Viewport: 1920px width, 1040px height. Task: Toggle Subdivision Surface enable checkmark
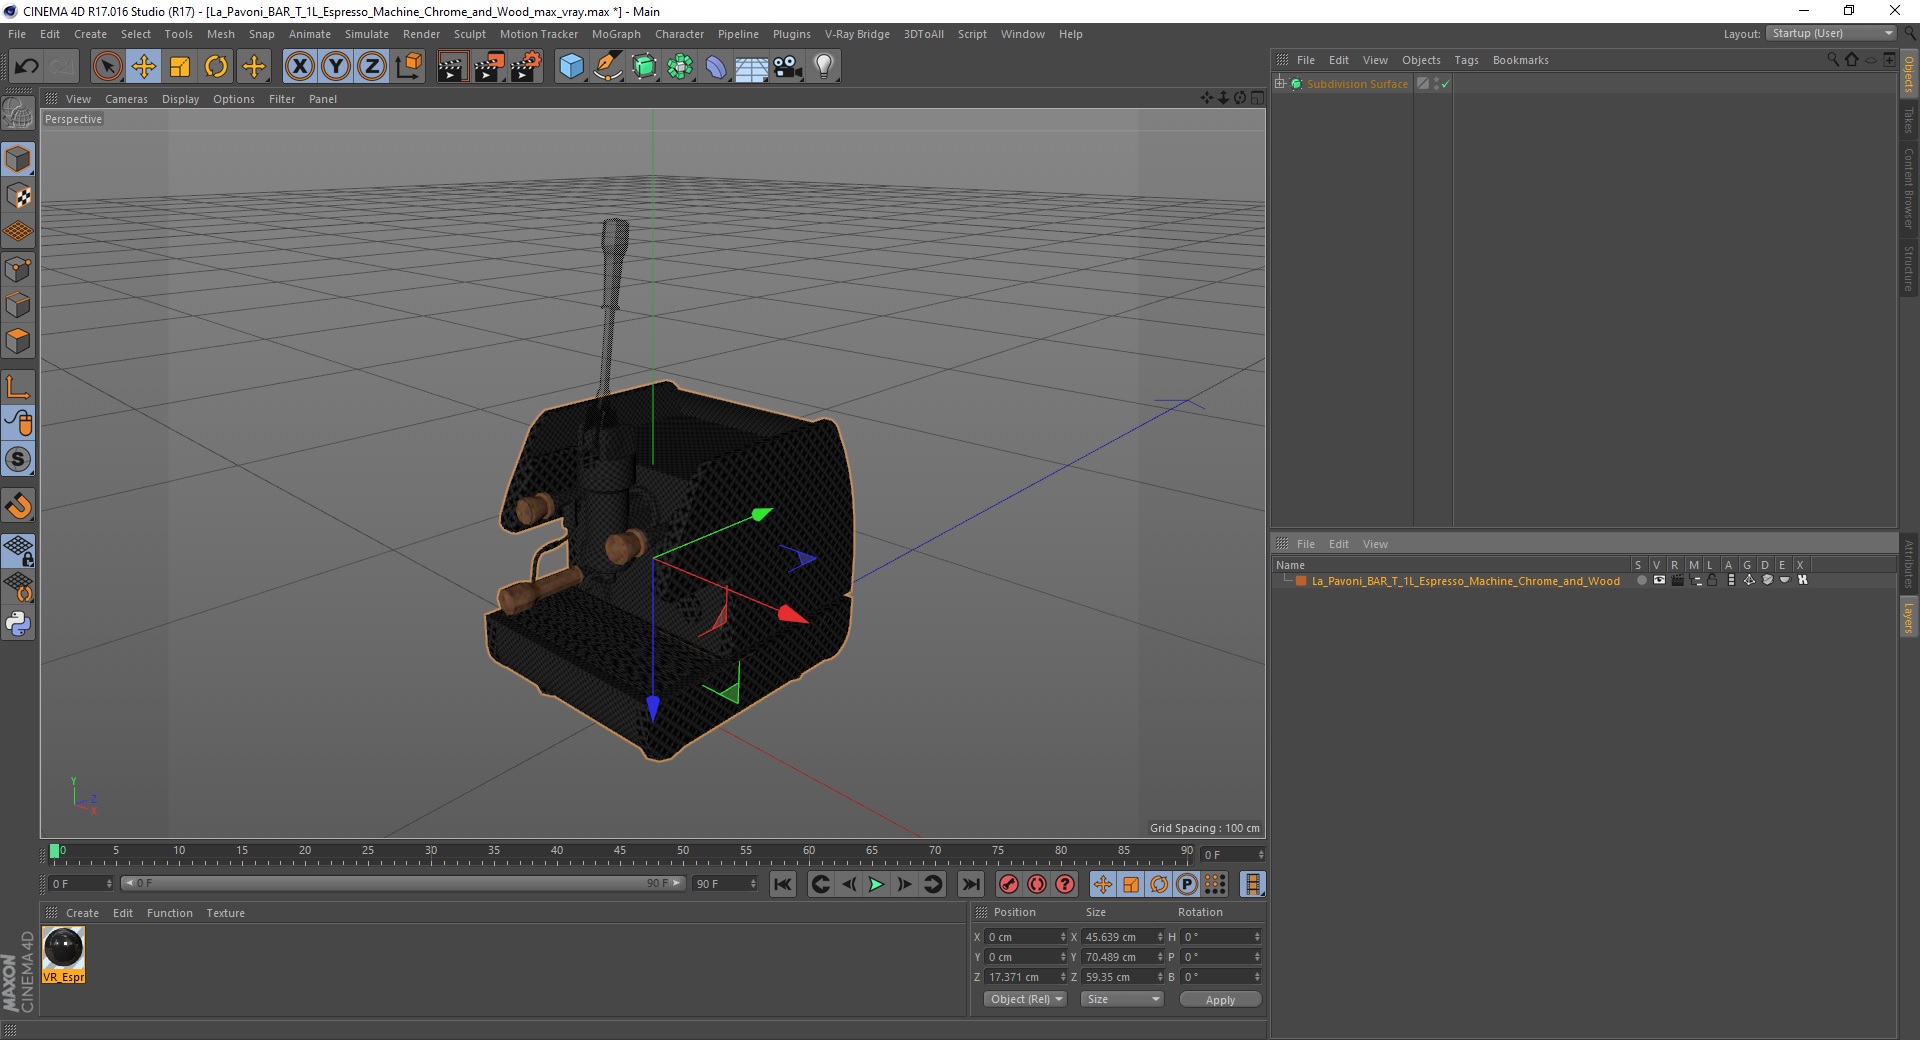click(1445, 84)
